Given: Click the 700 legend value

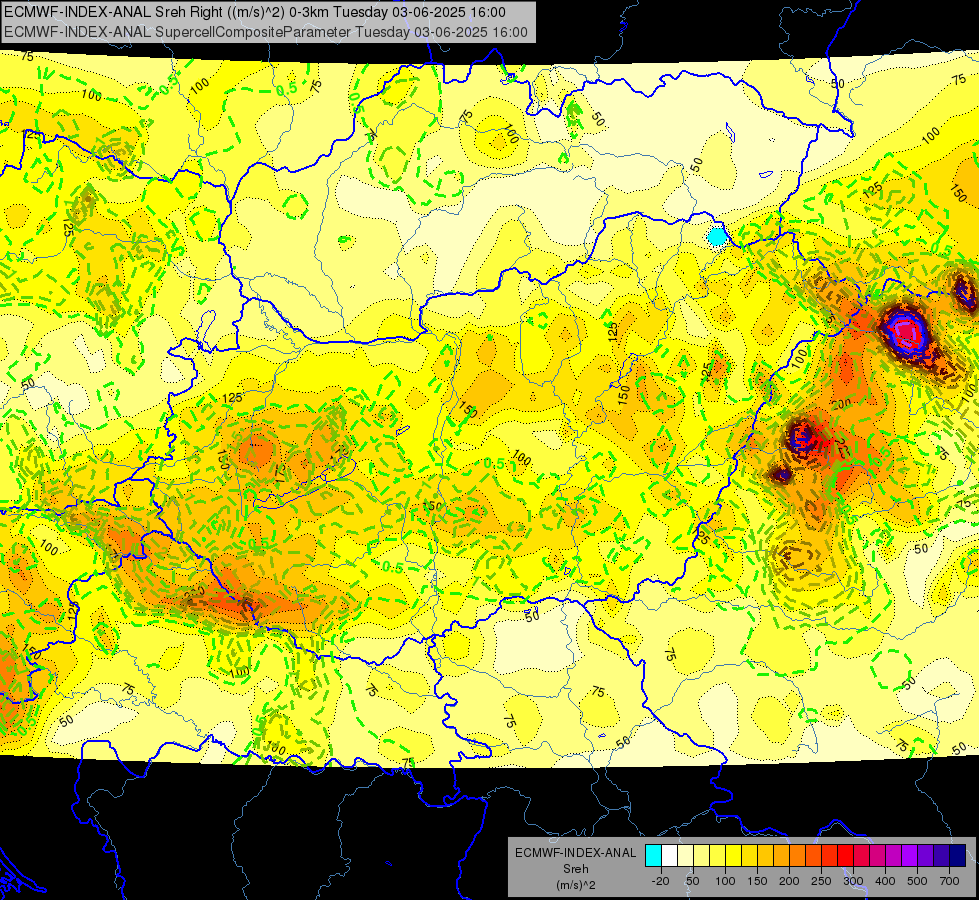Looking at the screenshot, I should click(x=950, y=881).
